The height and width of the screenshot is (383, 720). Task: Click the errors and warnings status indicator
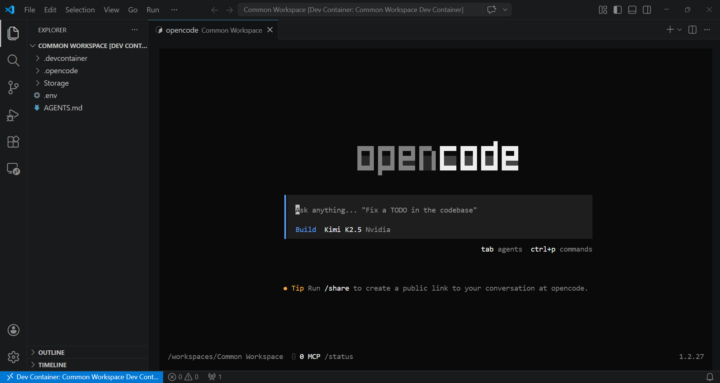183,377
